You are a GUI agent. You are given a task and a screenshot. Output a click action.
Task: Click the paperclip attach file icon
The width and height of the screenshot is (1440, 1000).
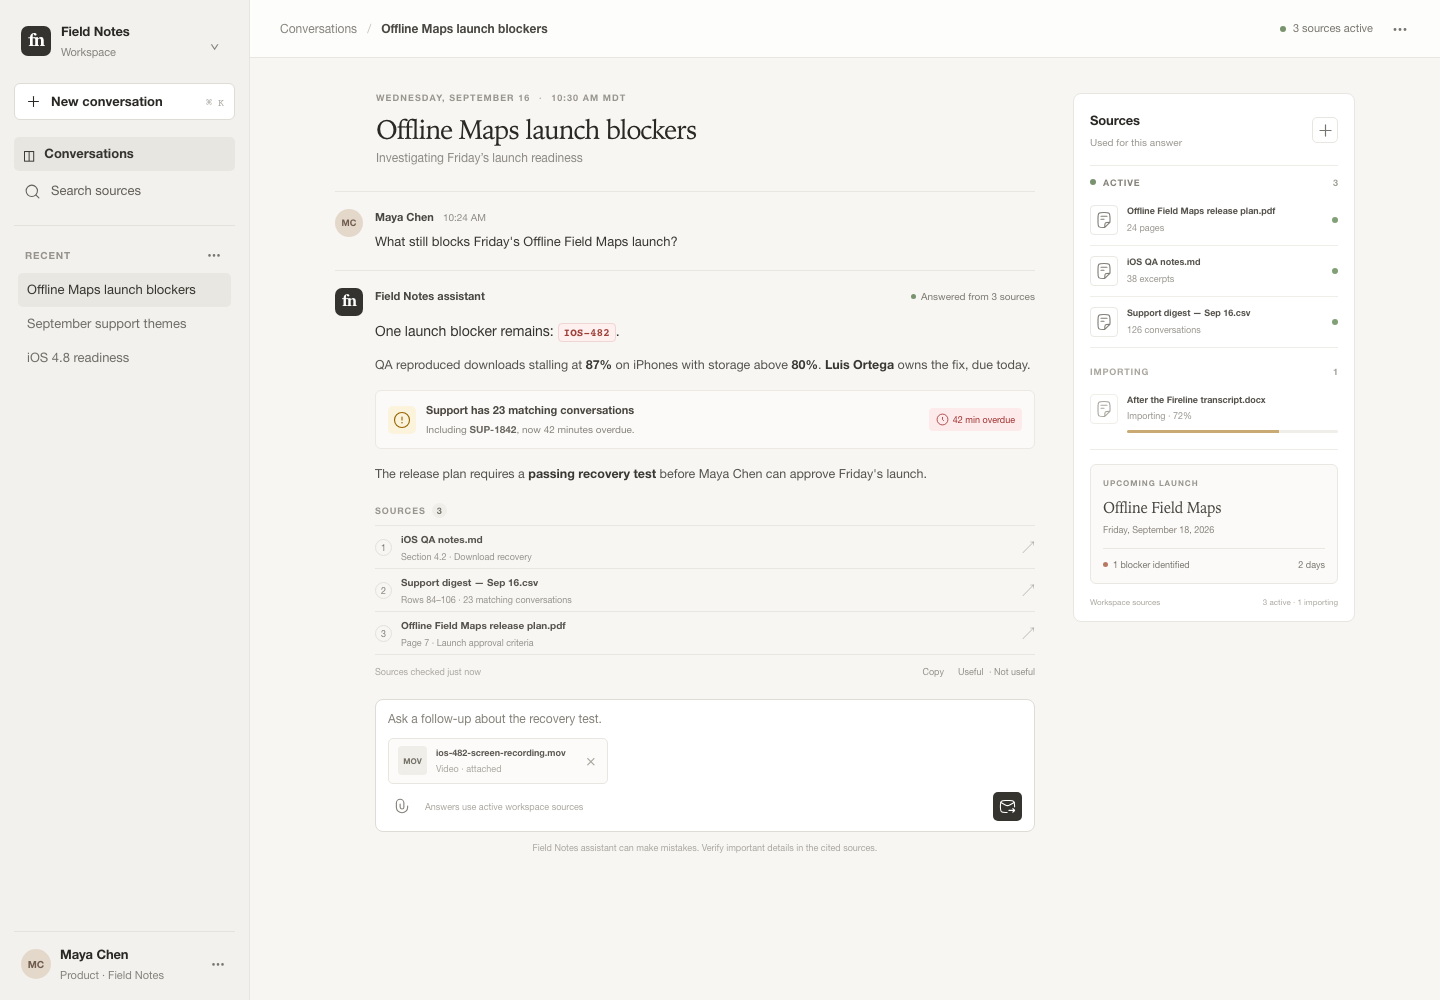(402, 806)
